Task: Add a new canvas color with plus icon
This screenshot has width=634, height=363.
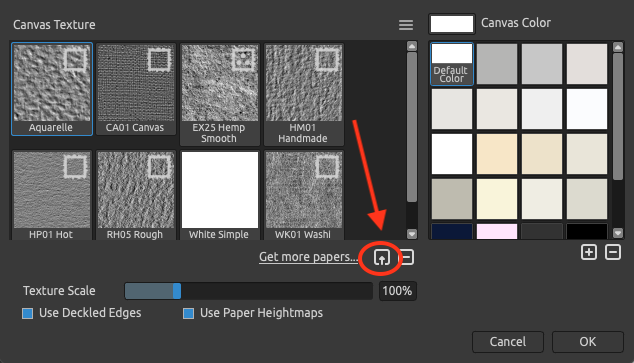Action: [x=589, y=252]
